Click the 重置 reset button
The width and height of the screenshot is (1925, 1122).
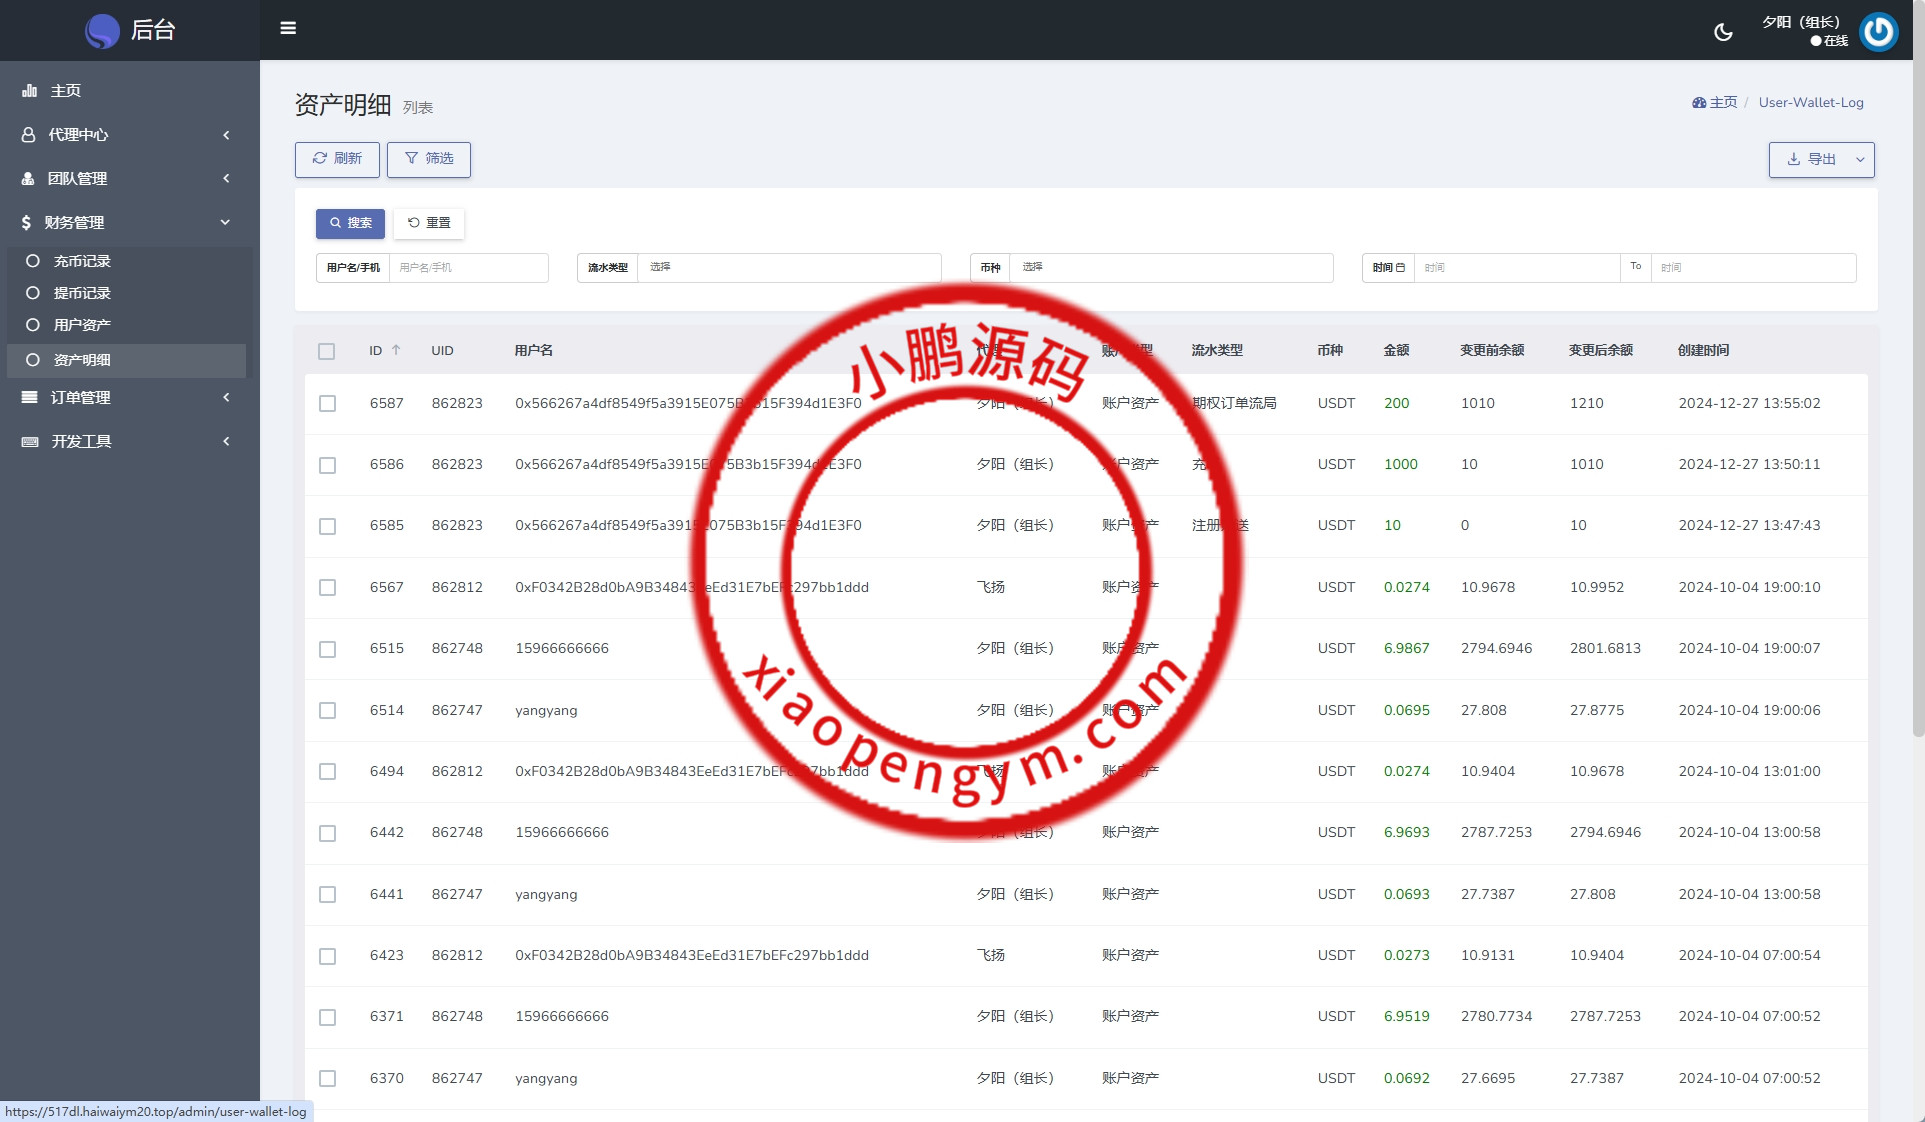(x=429, y=223)
